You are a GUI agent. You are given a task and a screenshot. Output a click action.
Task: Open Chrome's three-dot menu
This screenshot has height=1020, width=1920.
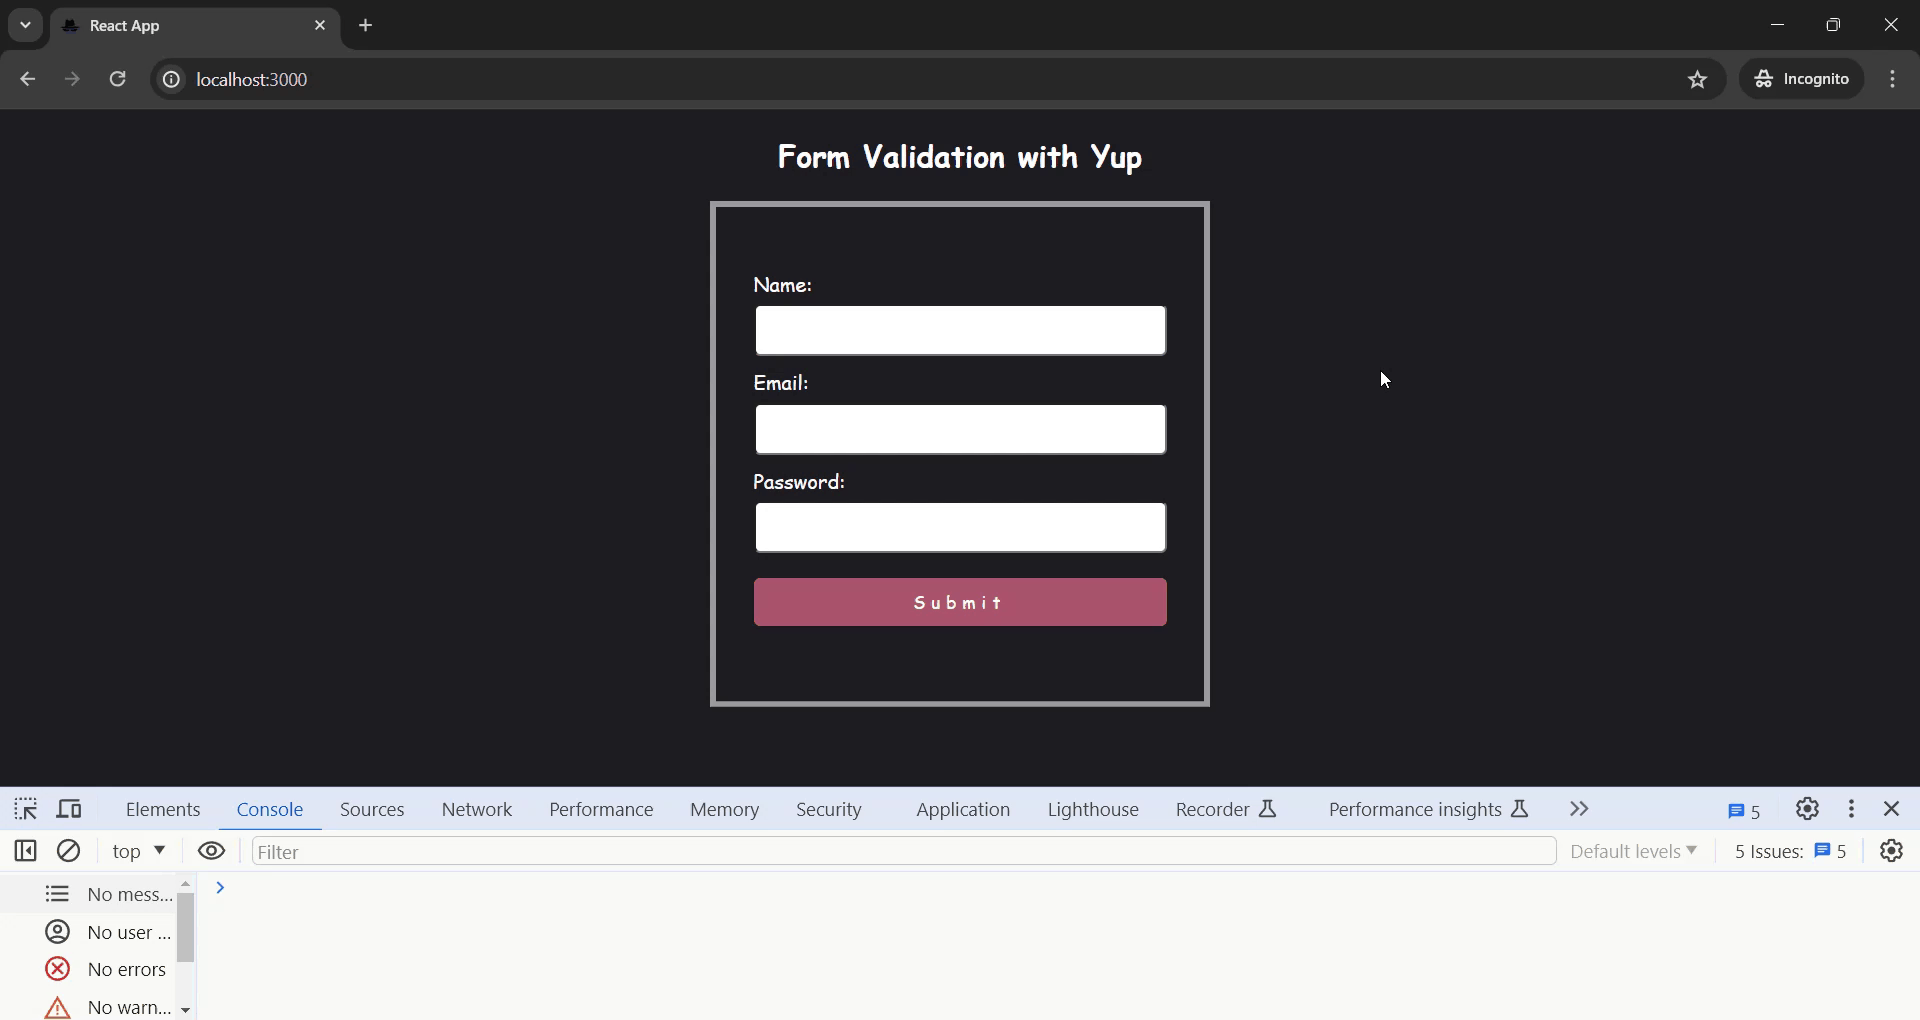[1893, 79]
